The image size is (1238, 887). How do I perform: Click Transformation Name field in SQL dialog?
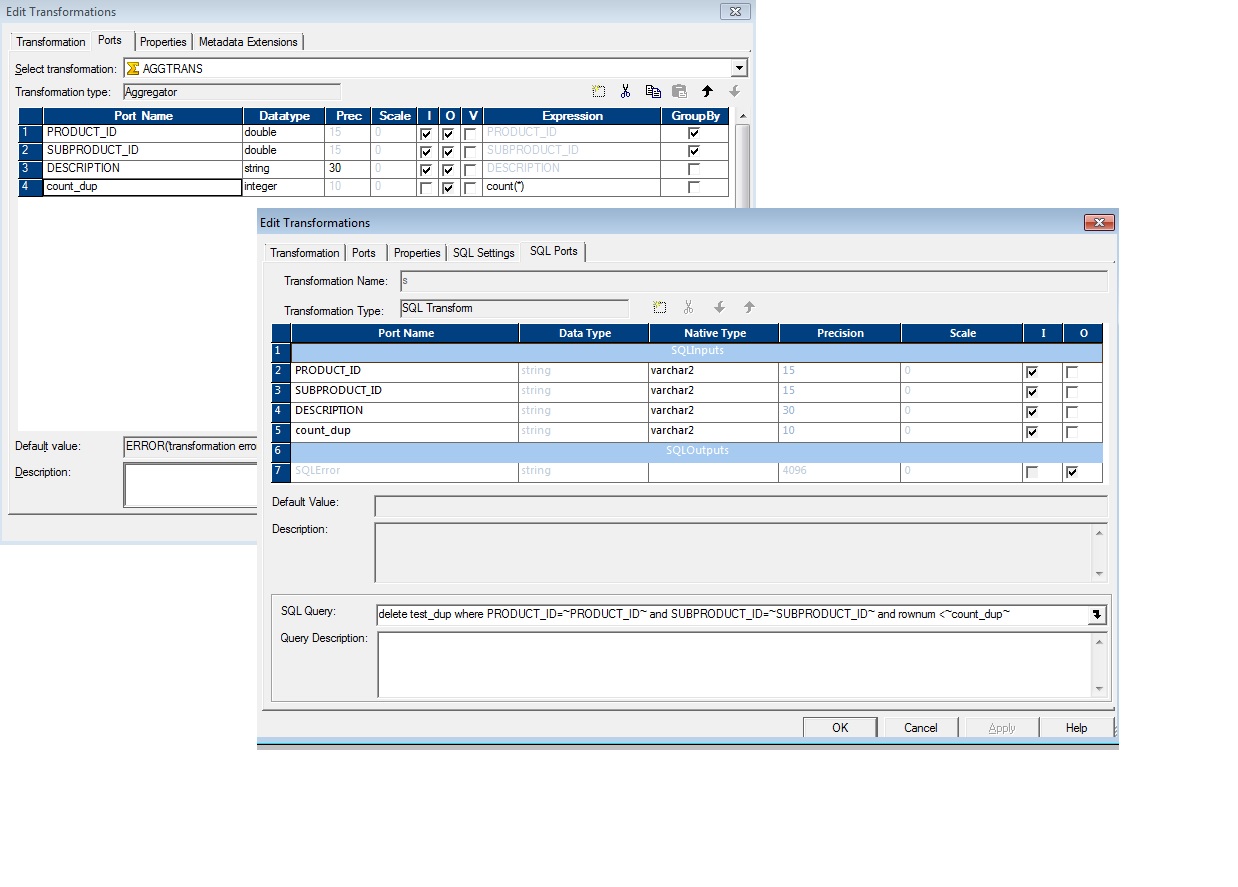tap(753, 281)
